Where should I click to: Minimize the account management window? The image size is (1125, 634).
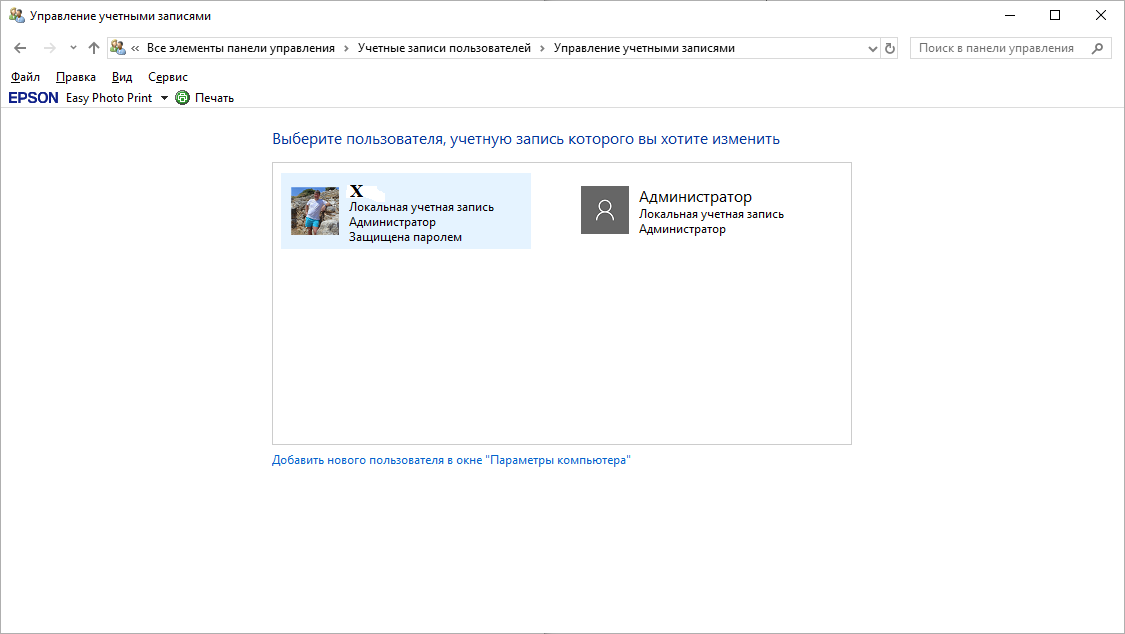click(x=1010, y=15)
